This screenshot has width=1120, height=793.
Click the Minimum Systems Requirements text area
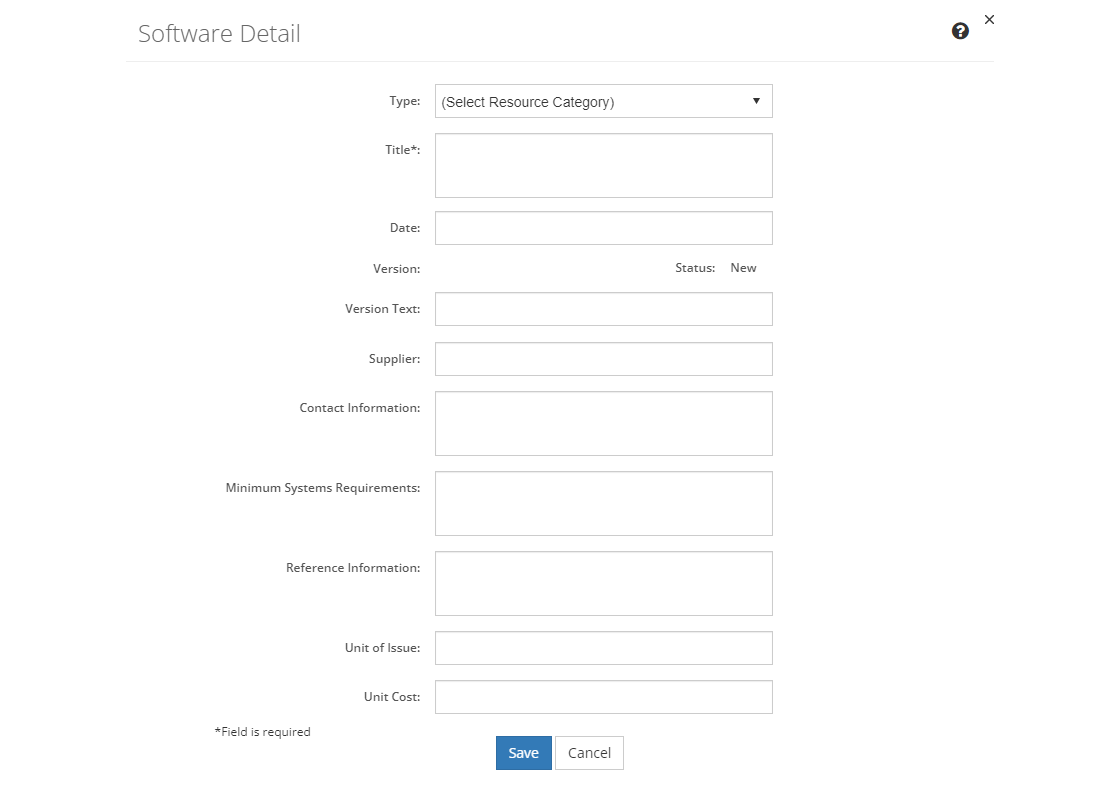pyautogui.click(x=604, y=504)
